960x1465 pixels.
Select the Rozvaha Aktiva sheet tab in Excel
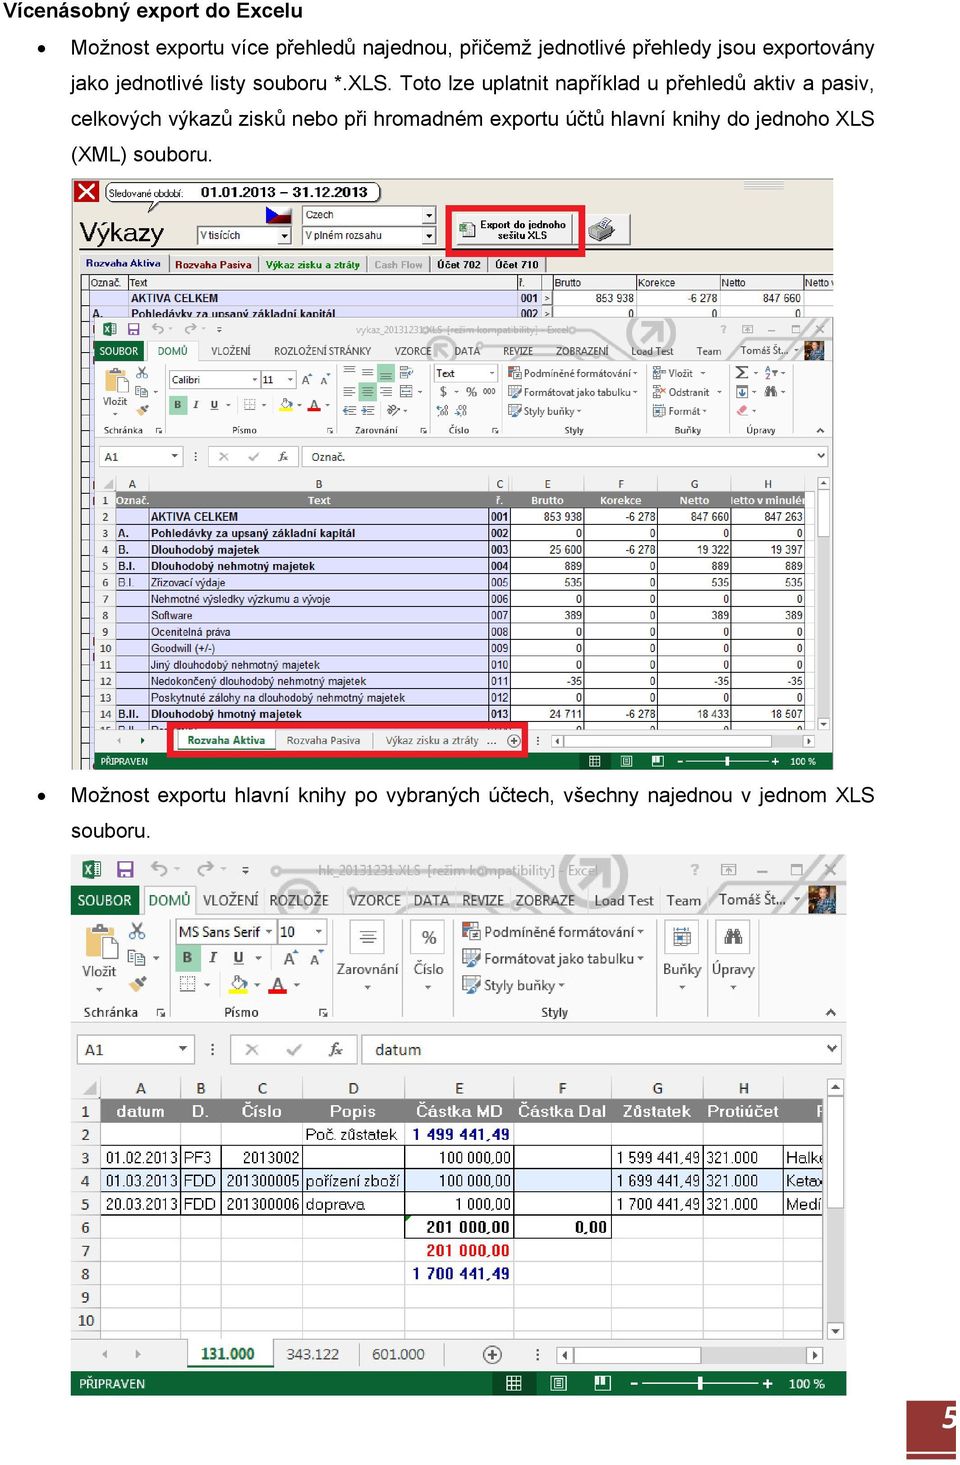point(226,740)
